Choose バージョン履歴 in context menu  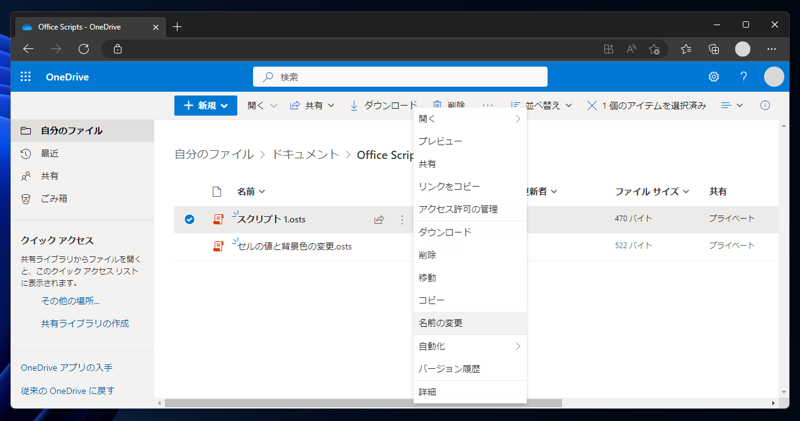[x=470, y=369]
